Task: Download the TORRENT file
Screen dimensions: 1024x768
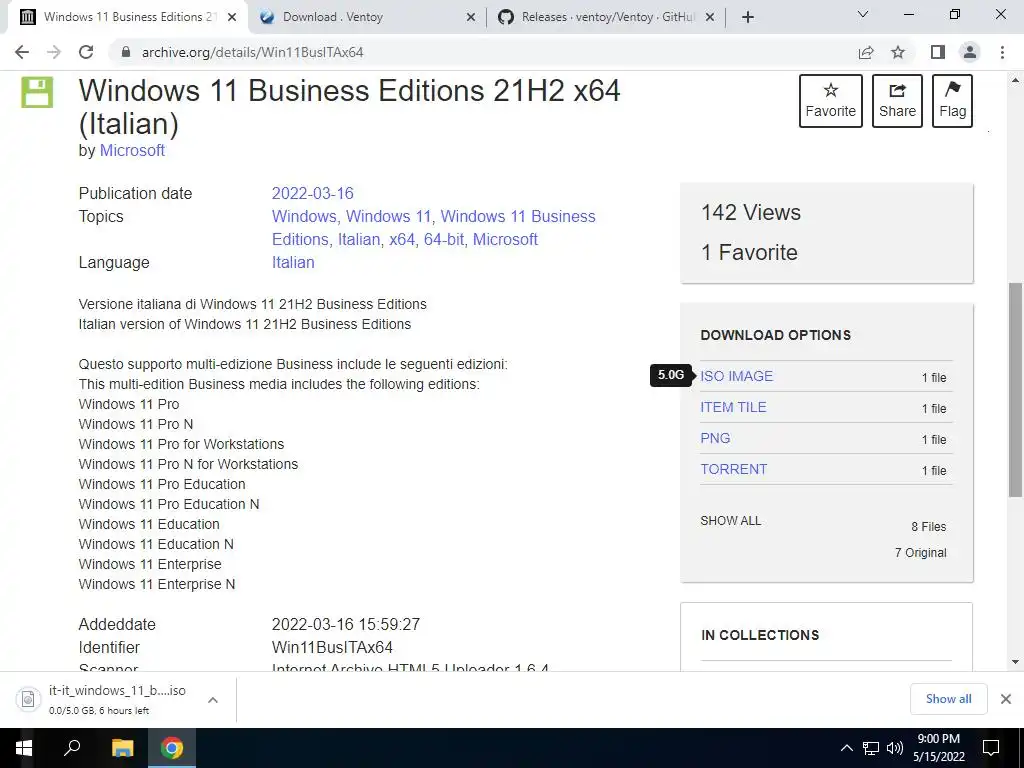Action: point(733,469)
